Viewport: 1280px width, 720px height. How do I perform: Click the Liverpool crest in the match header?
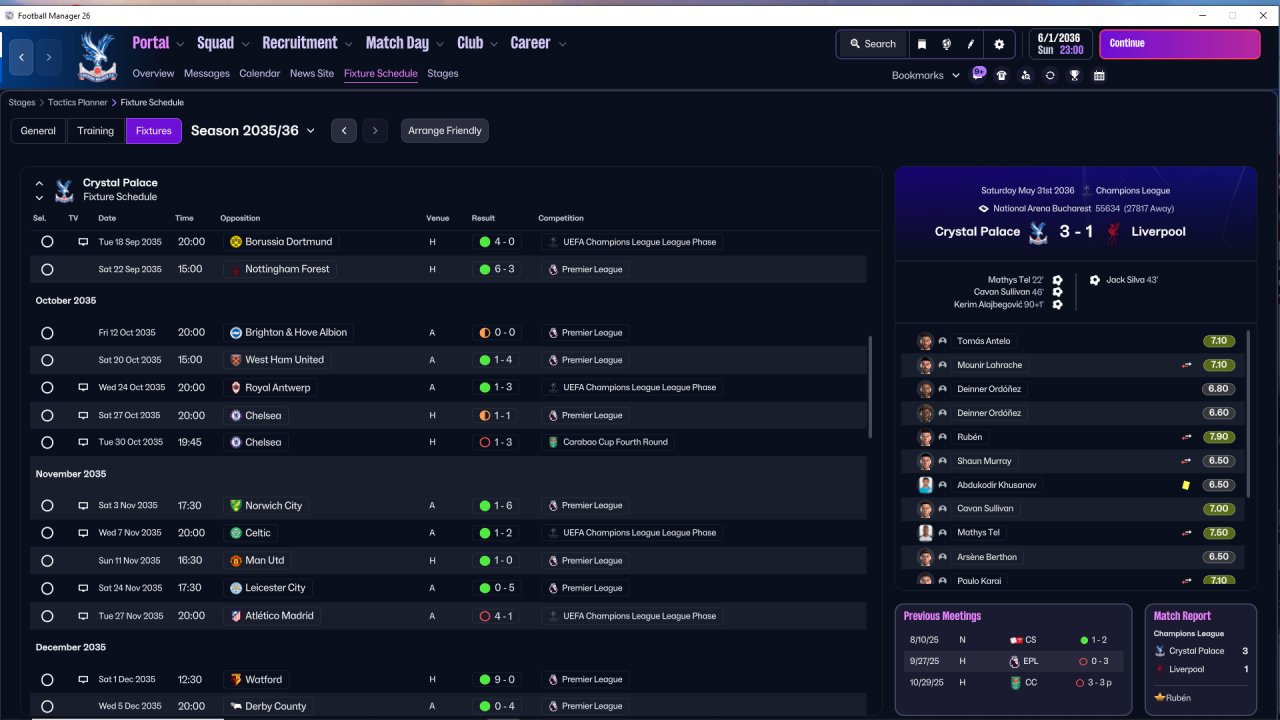(x=1112, y=232)
